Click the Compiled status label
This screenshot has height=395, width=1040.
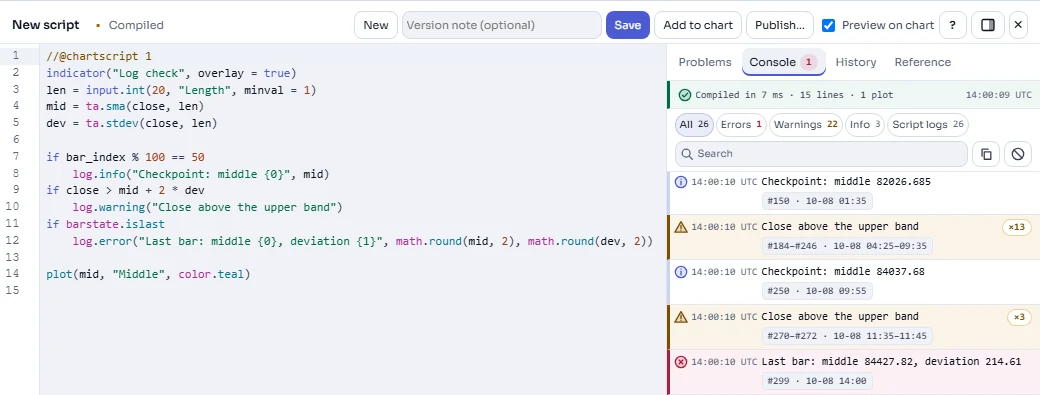tap(136, 25)
